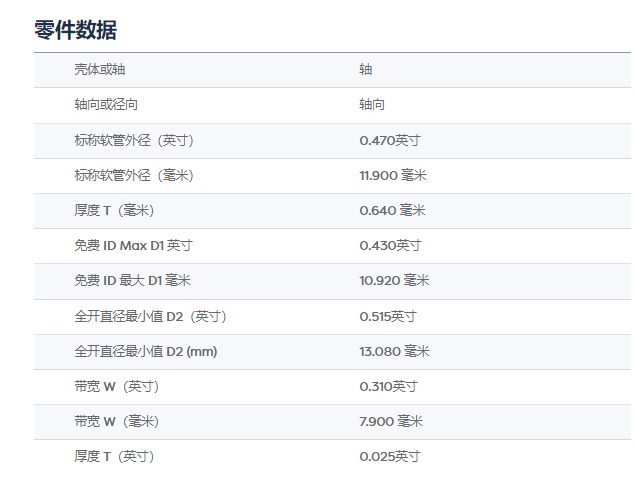Click the 0.430英寸 value

pos(390,245)
